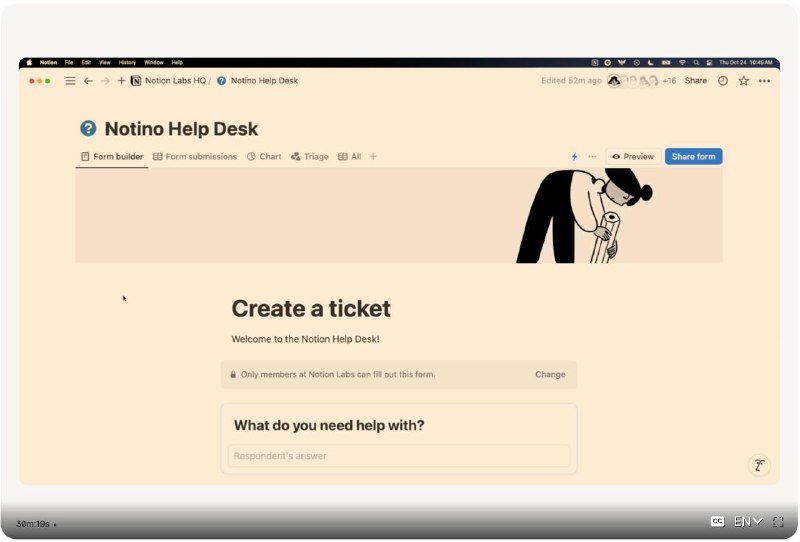Select the Form builder tab

click(112, 157)
